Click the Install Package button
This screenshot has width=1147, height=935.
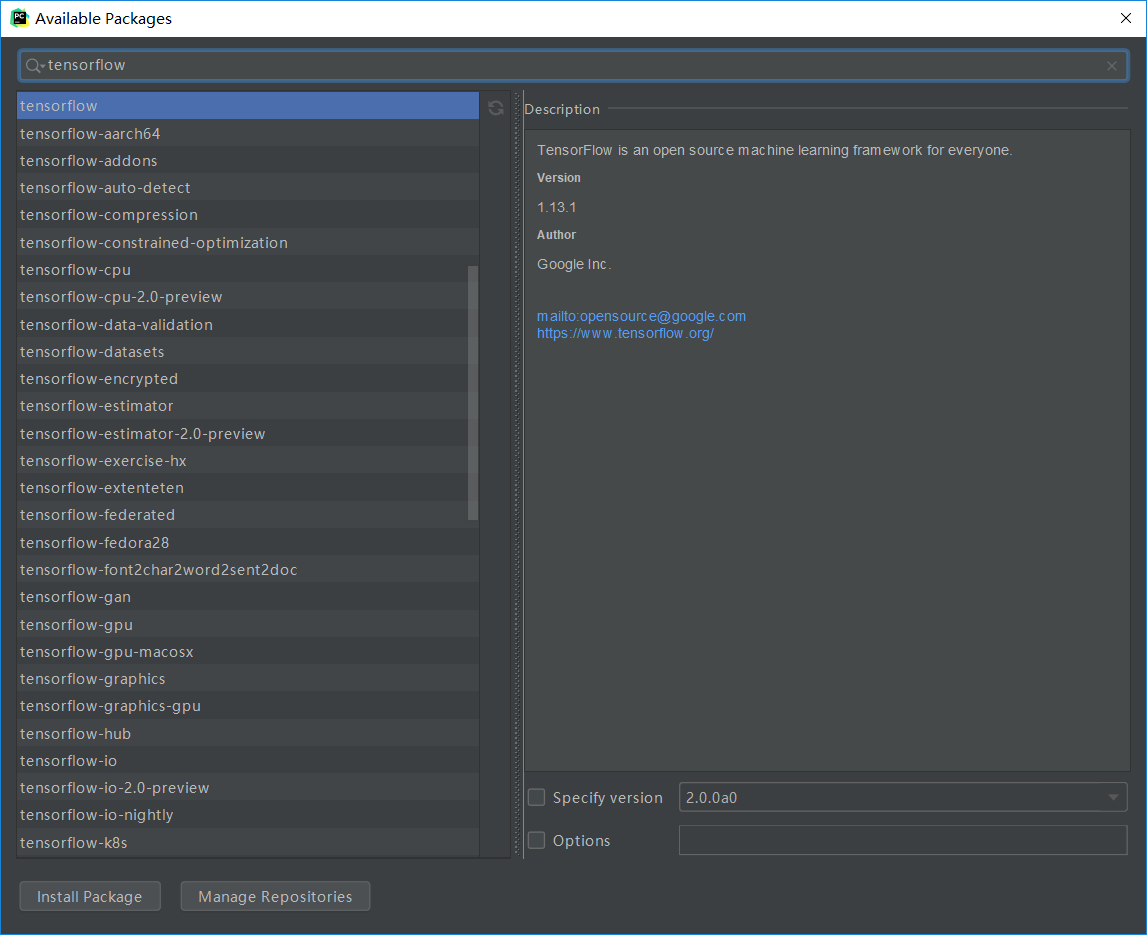tap(90, 896)
